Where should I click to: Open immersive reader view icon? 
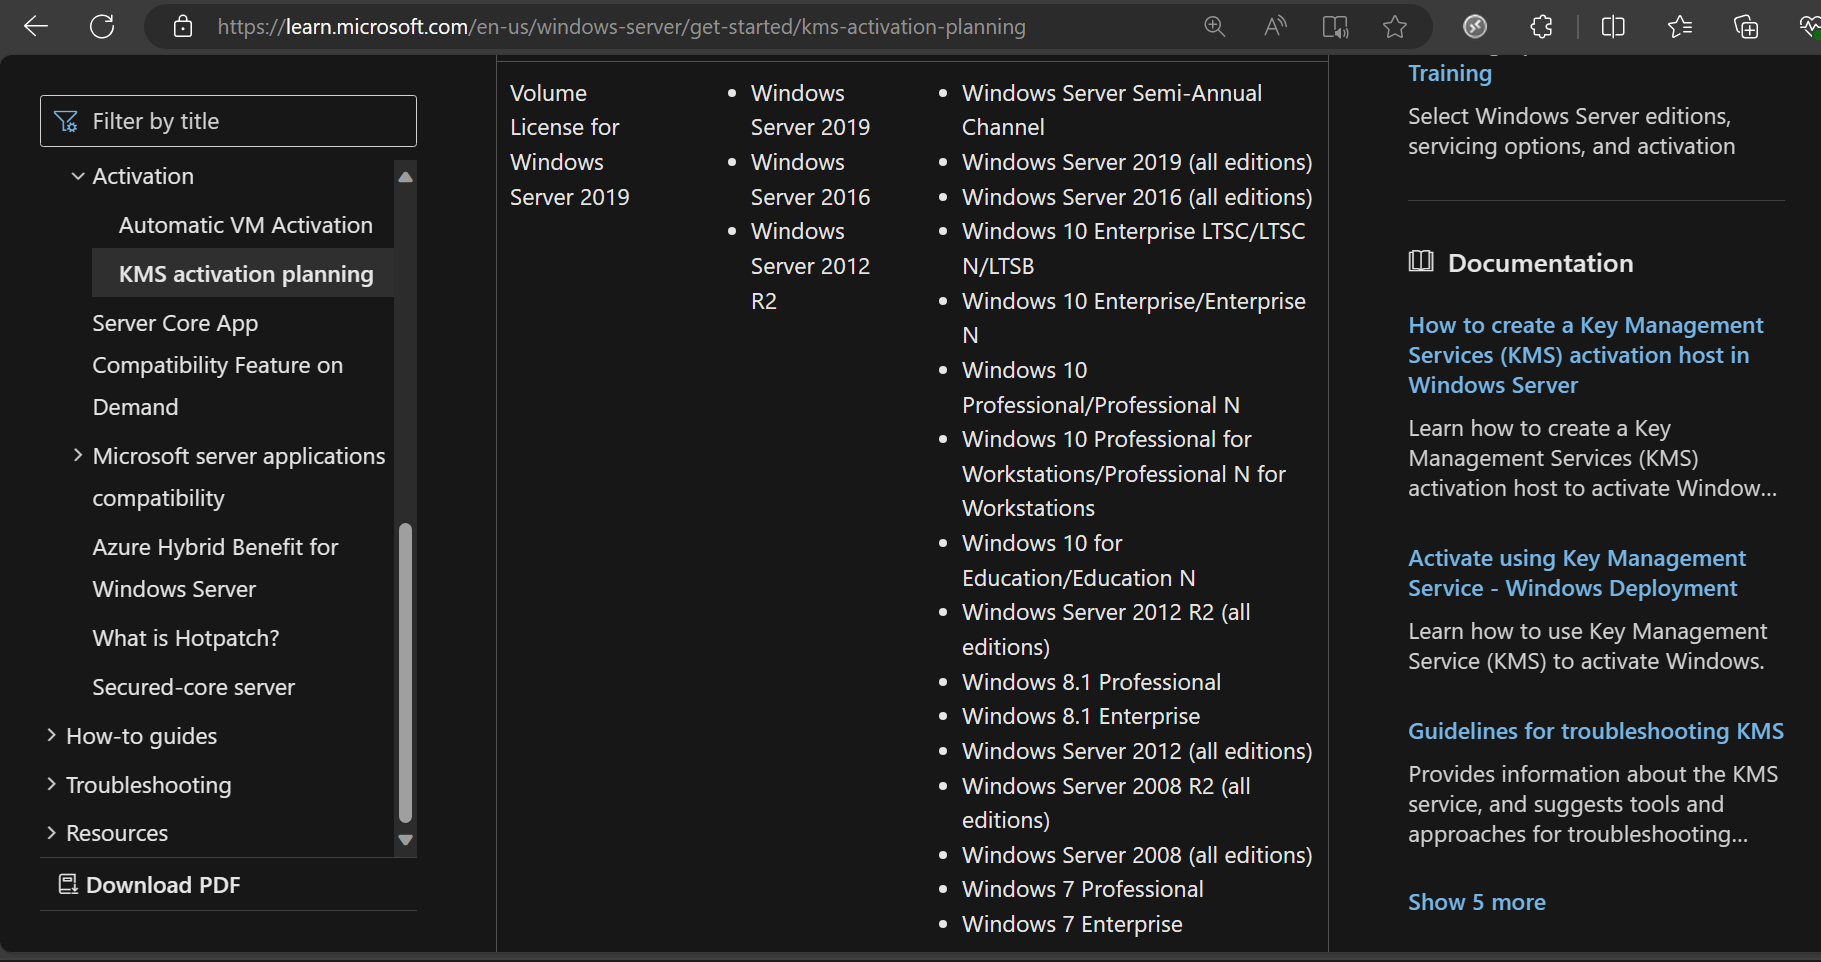tap(1335, 27)
